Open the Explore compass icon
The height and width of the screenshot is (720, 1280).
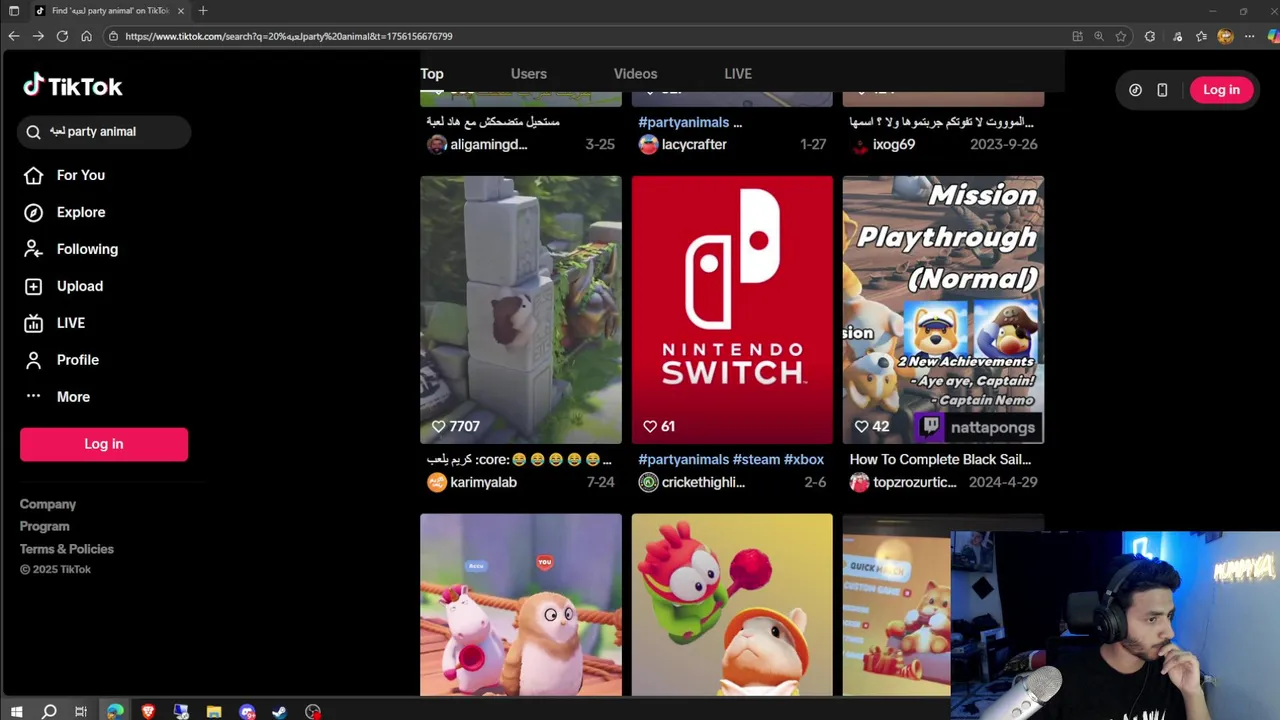33,212
